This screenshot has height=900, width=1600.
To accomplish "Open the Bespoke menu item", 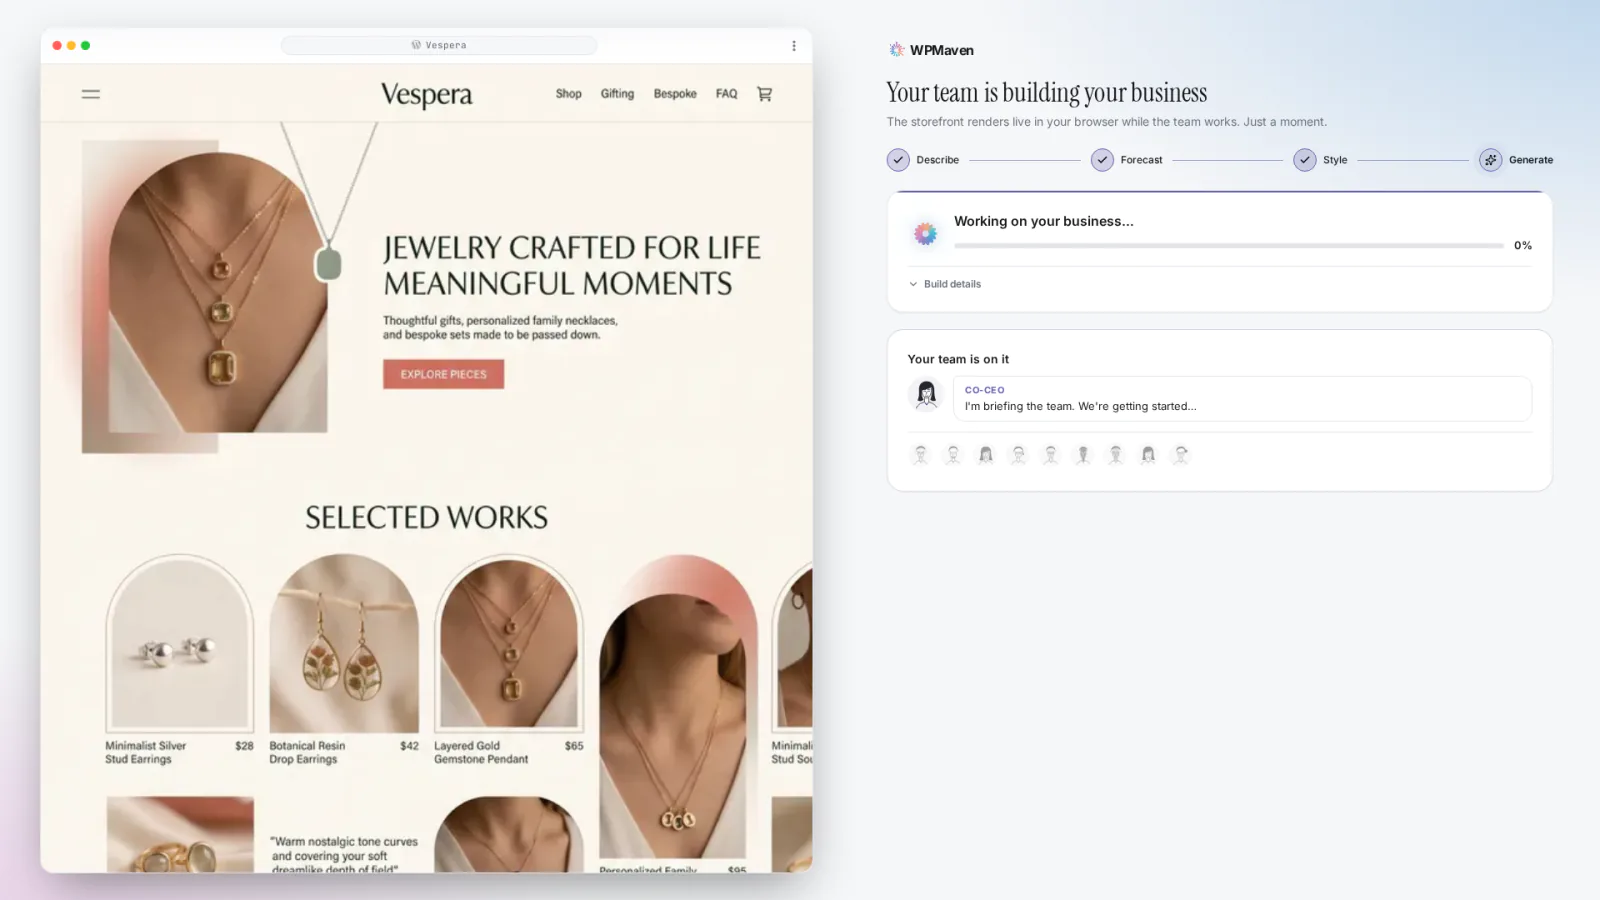I will (x=675, y=94).
